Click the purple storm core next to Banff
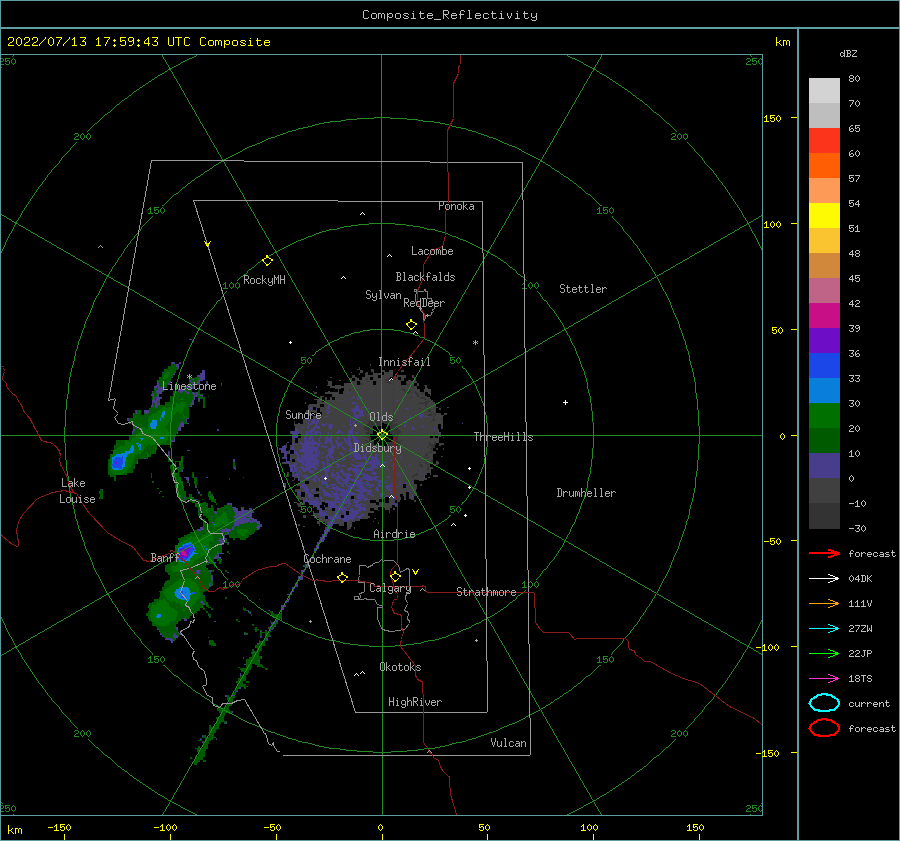Viewport: 900px width, 841px height. [x=186, y=552]
